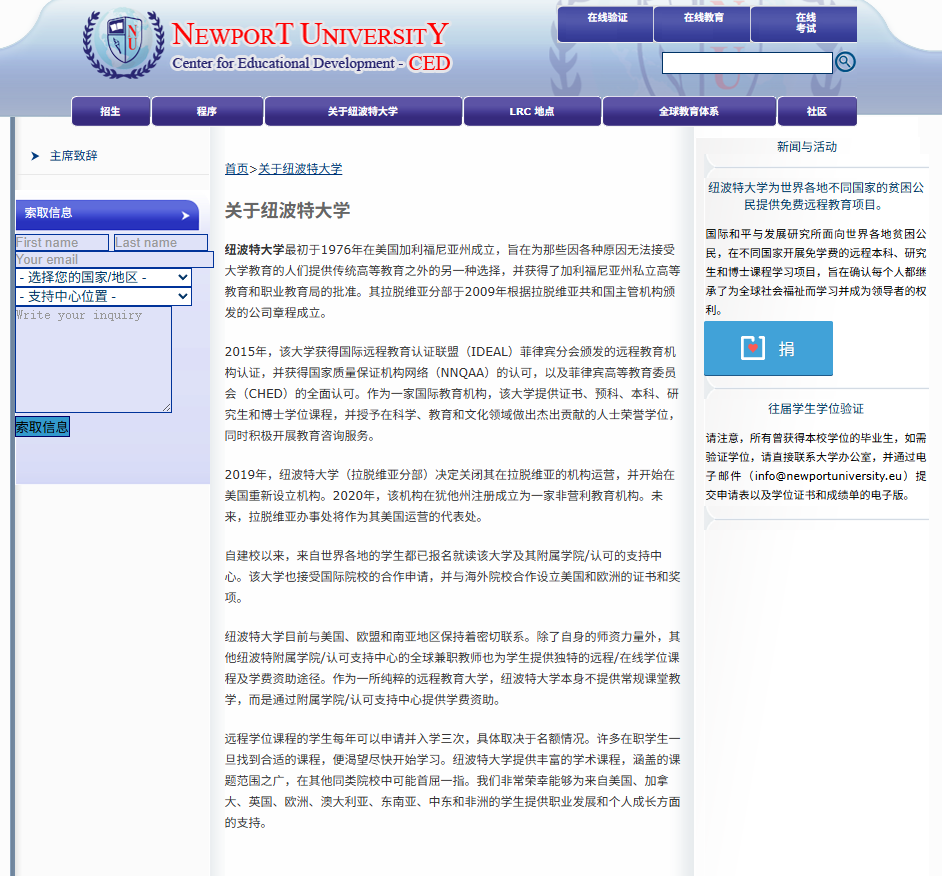942x876 pixels.
Task: Click the Newport University title text
Action: (x=310, y=34)
